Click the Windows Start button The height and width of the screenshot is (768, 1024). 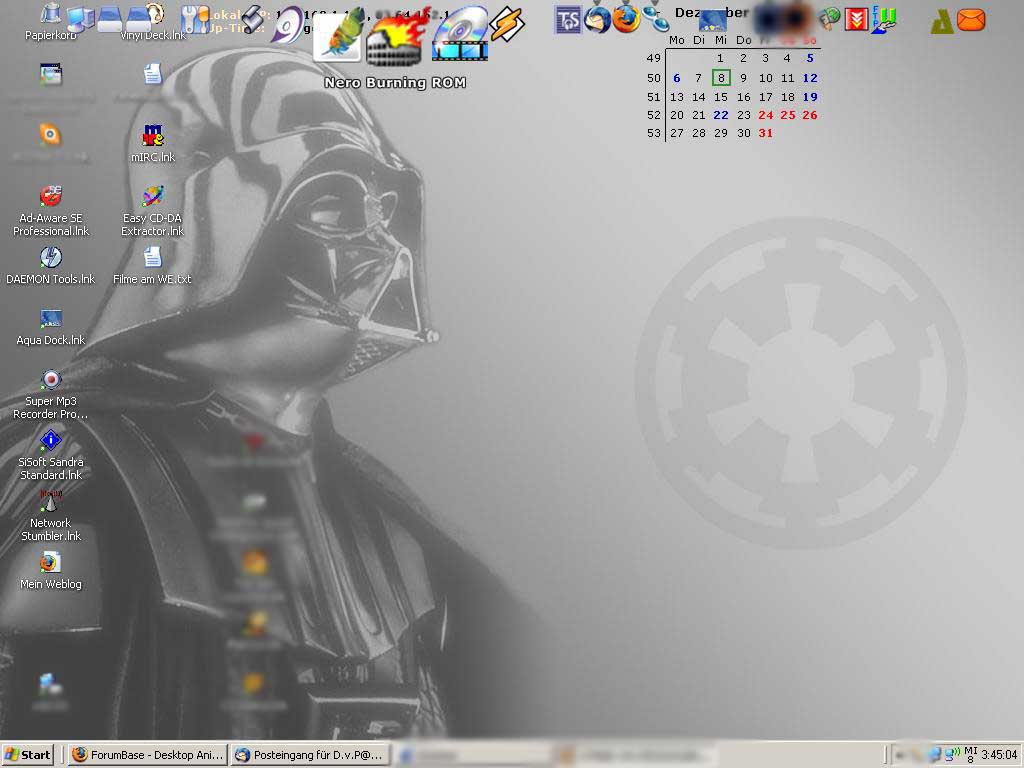[x=27, y=755]
